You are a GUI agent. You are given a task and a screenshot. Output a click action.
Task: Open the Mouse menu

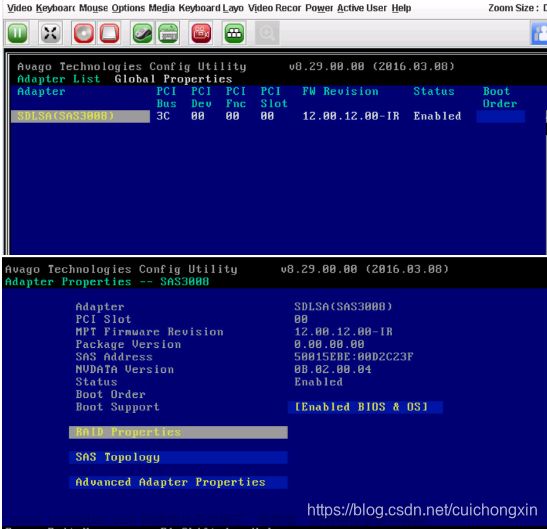point(93,8)
